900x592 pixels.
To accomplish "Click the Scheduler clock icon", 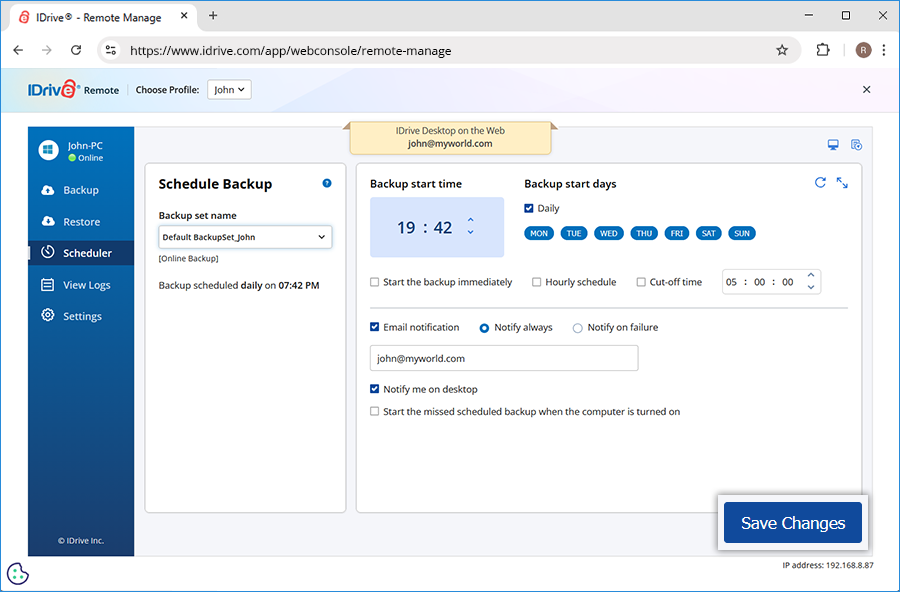I will click(x=48, y=252).
